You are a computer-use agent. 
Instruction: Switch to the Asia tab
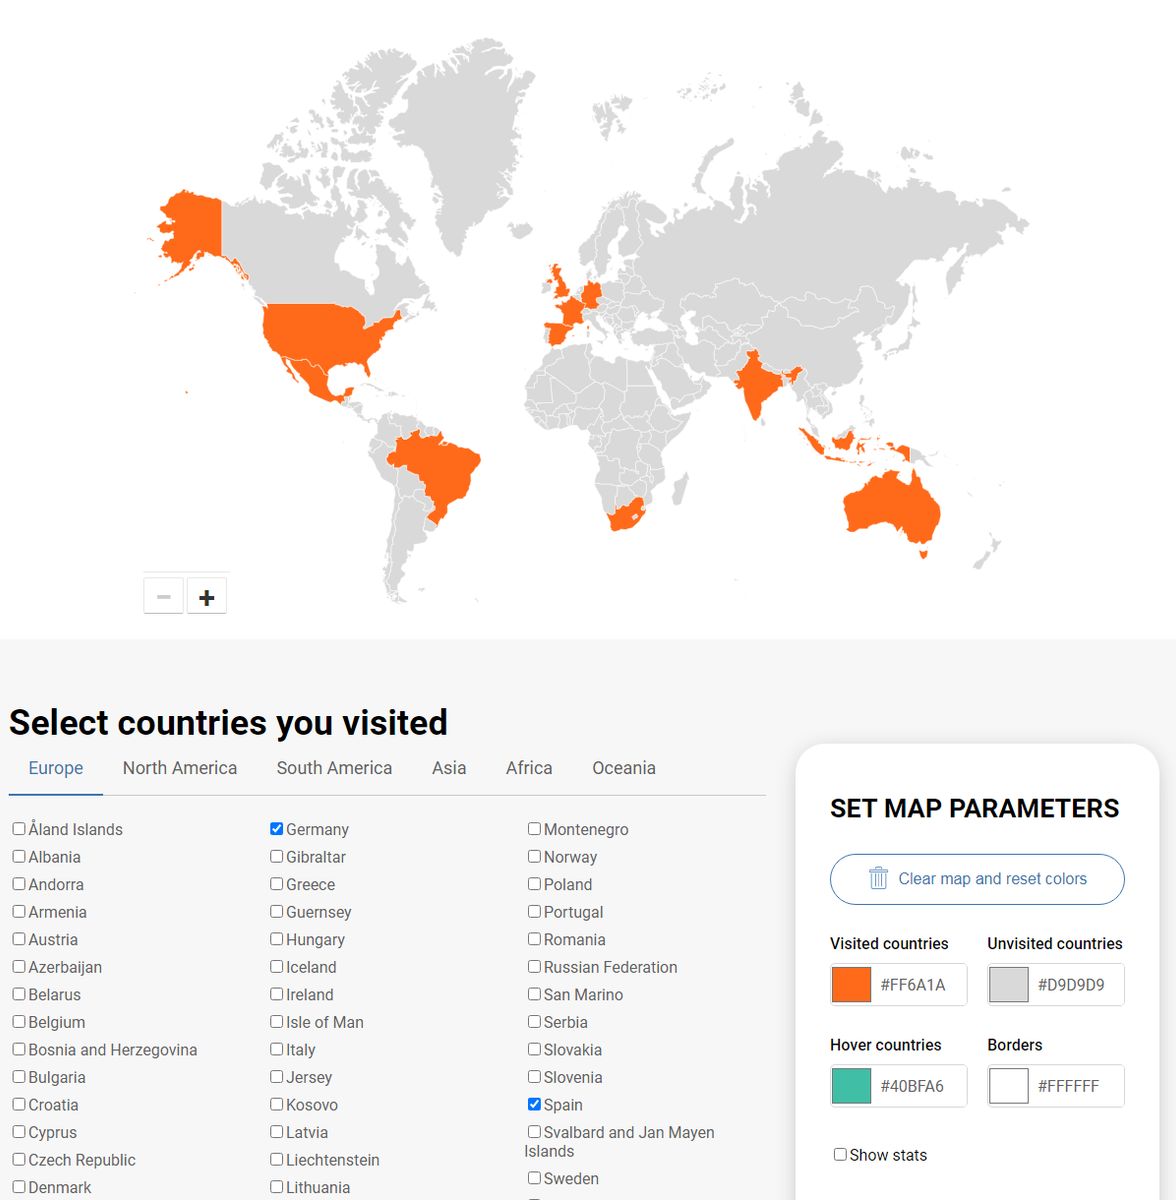pos(449,767)
